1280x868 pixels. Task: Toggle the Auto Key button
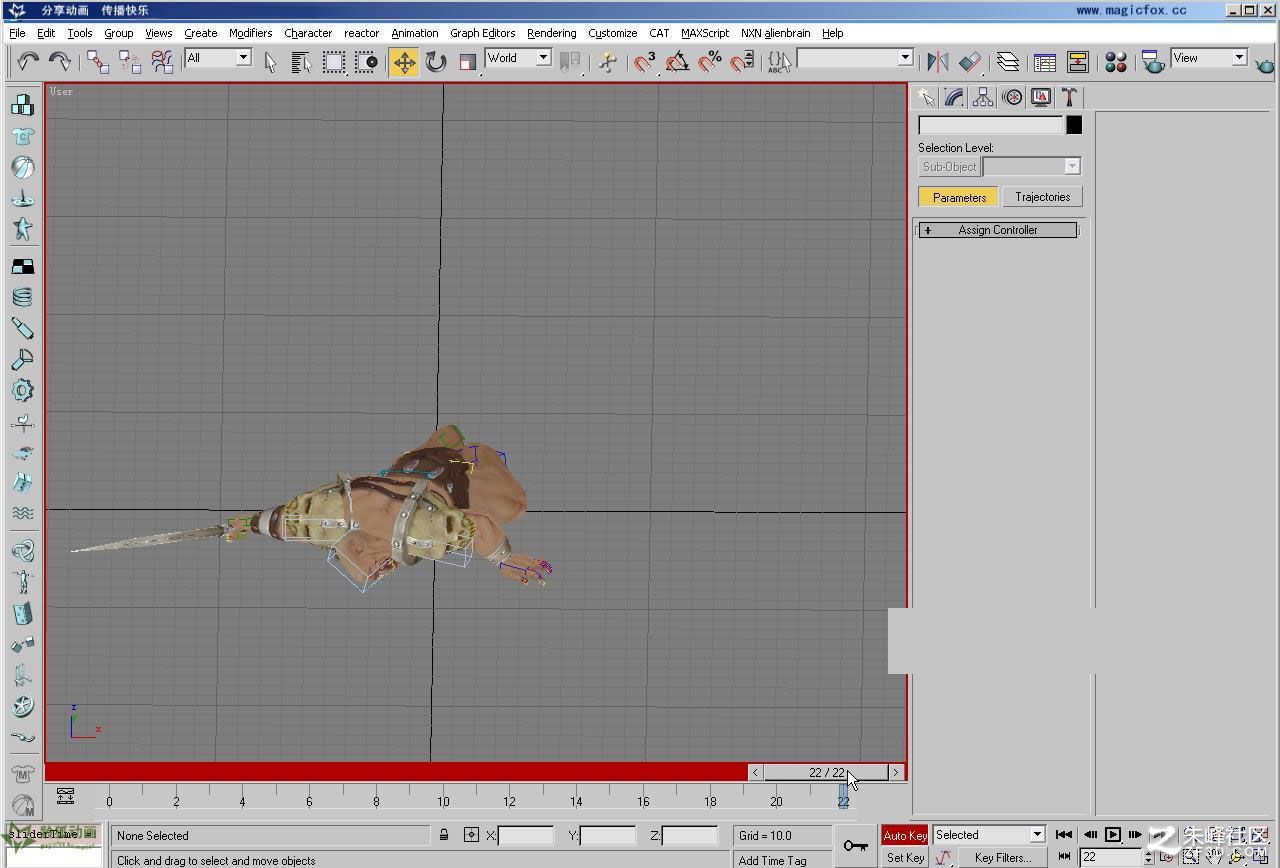click(905, 835)
